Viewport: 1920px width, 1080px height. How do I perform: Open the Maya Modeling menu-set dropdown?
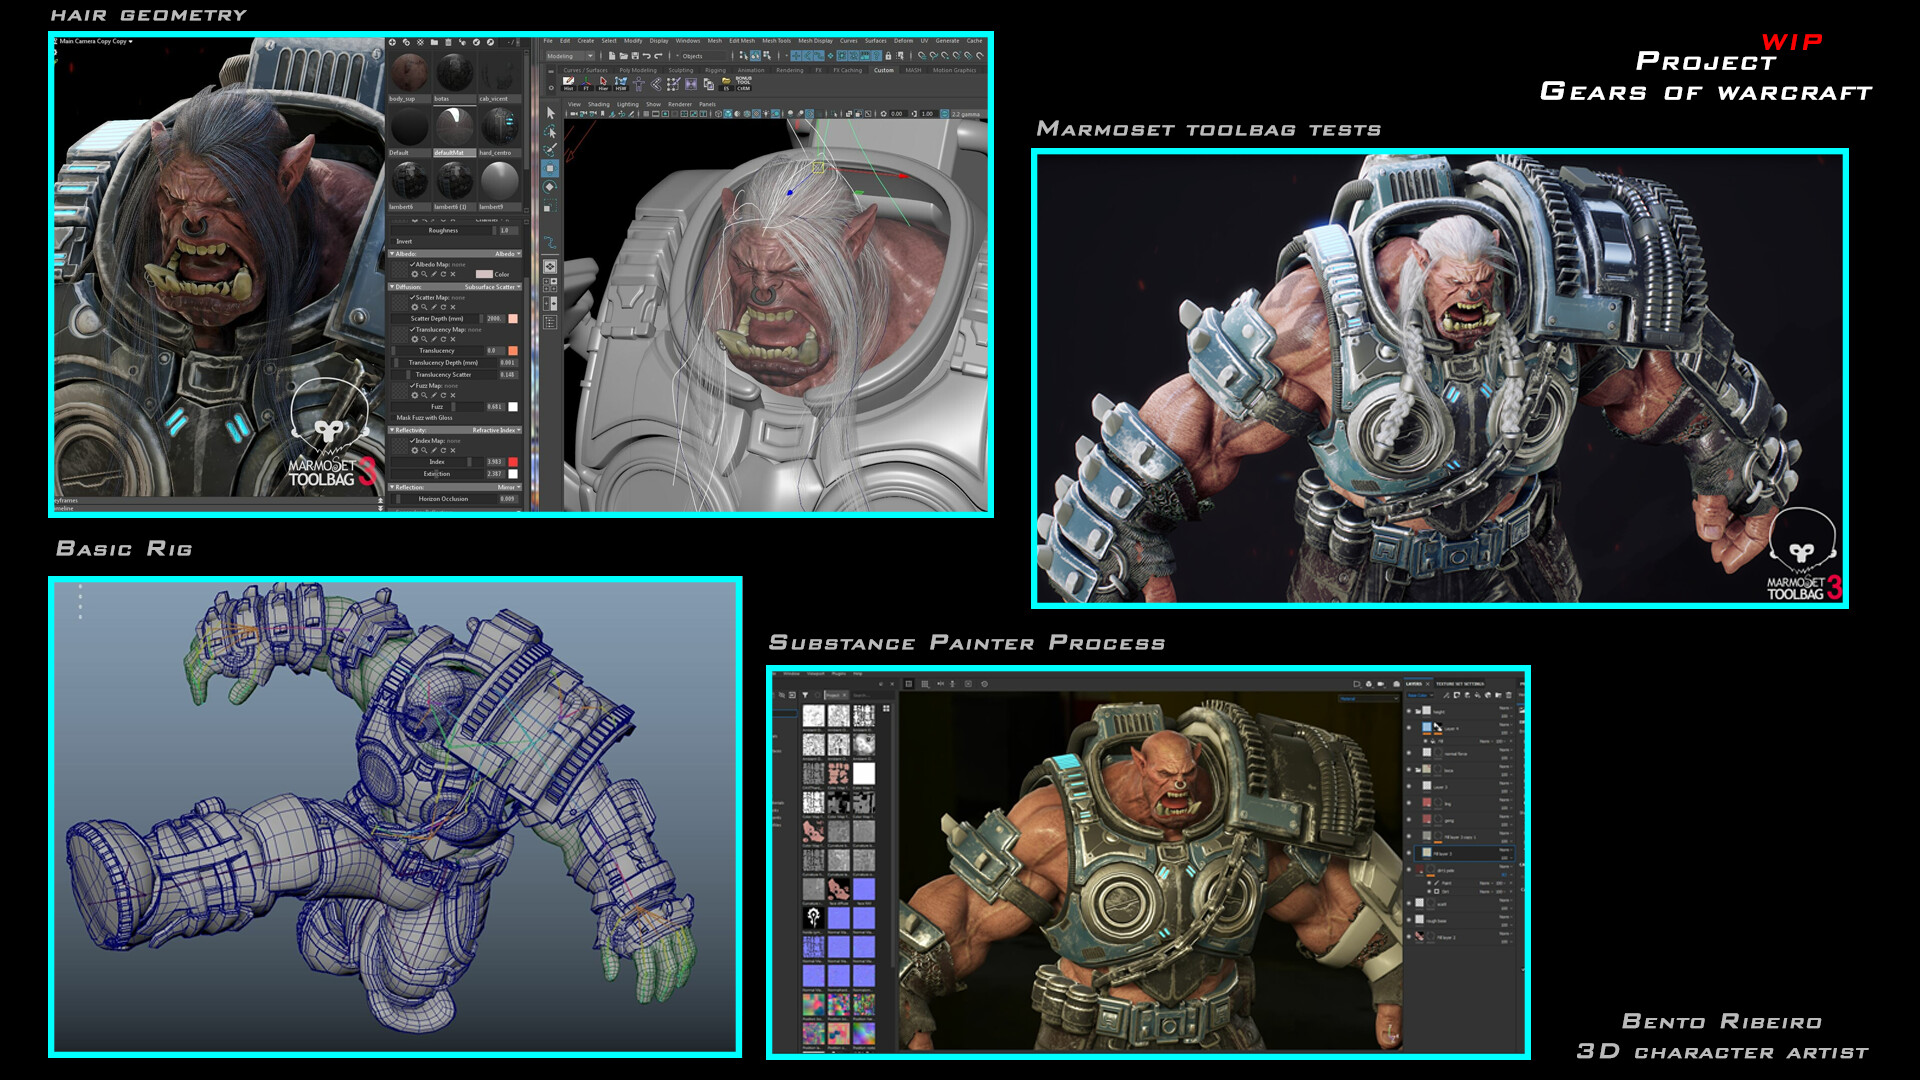570,56
